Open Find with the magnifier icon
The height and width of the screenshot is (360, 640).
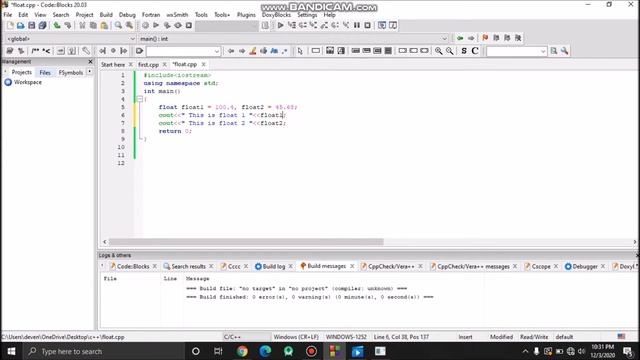tap(118, 25)
